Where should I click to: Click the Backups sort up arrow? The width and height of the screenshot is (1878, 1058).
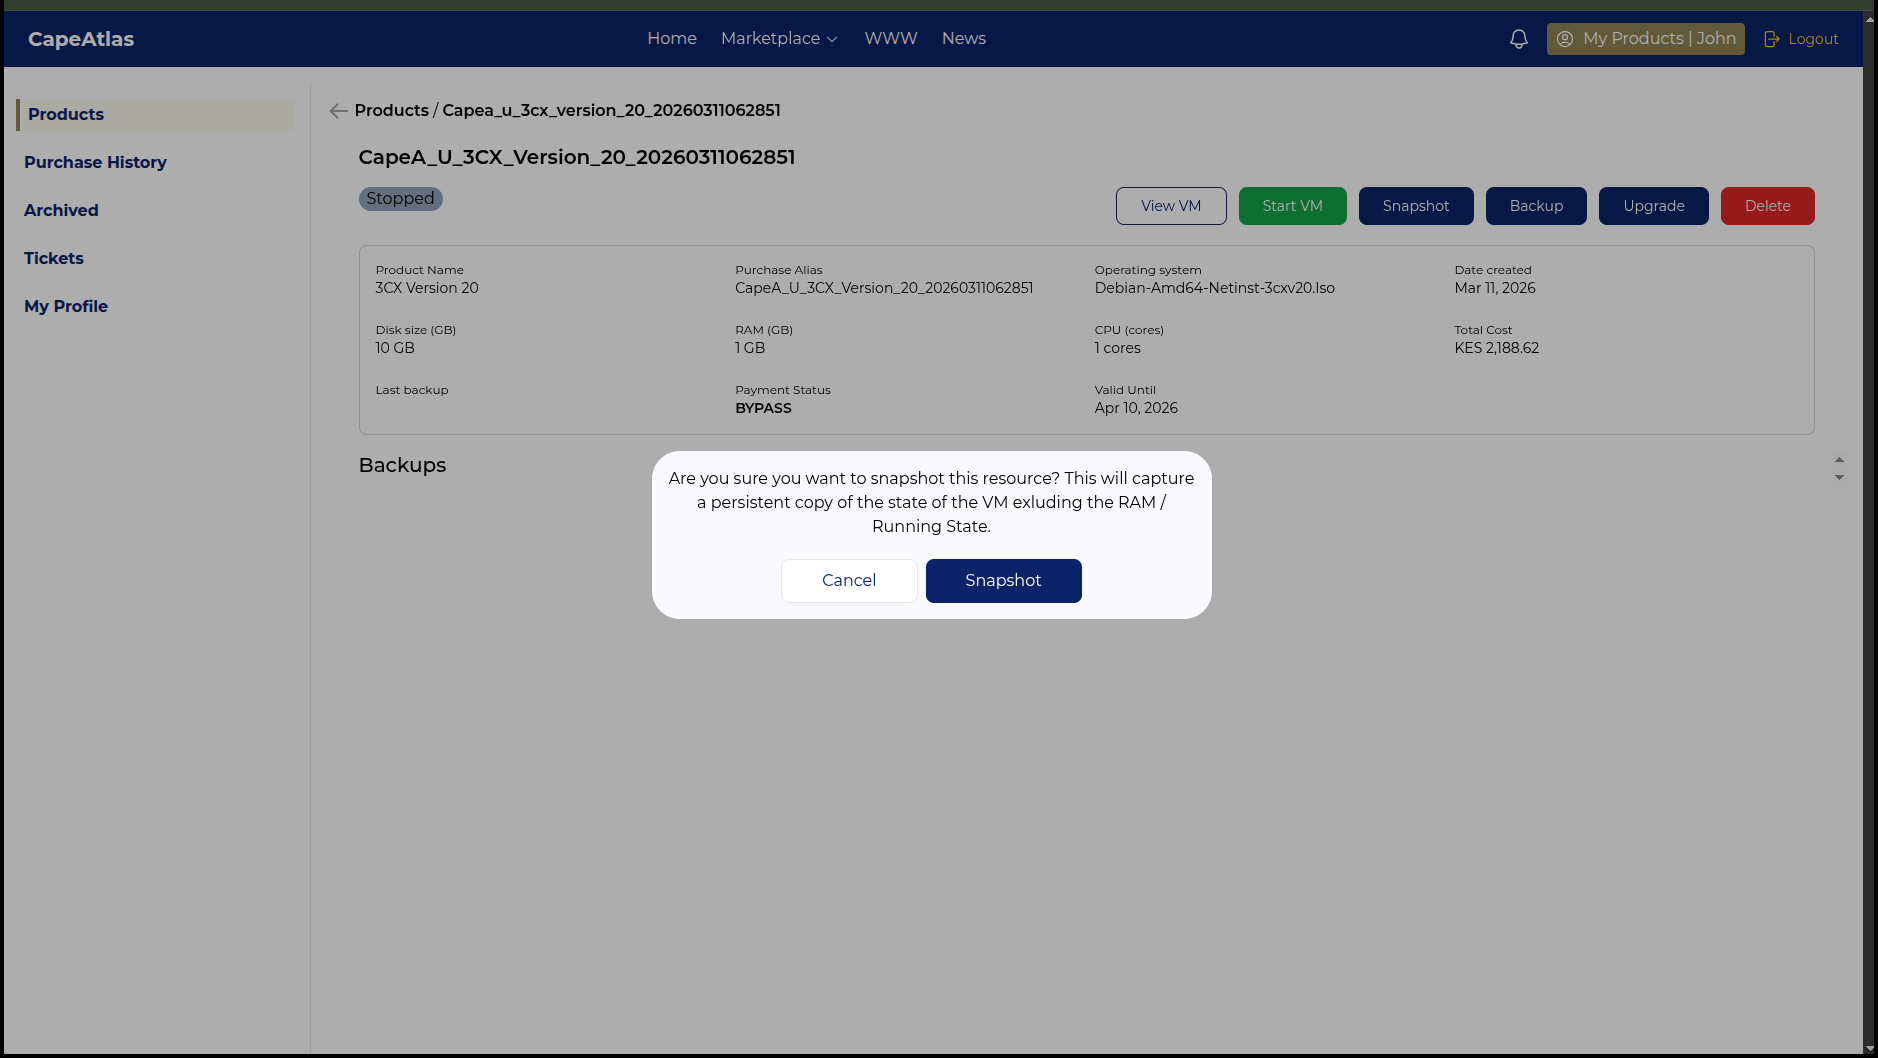point(1839,460)
